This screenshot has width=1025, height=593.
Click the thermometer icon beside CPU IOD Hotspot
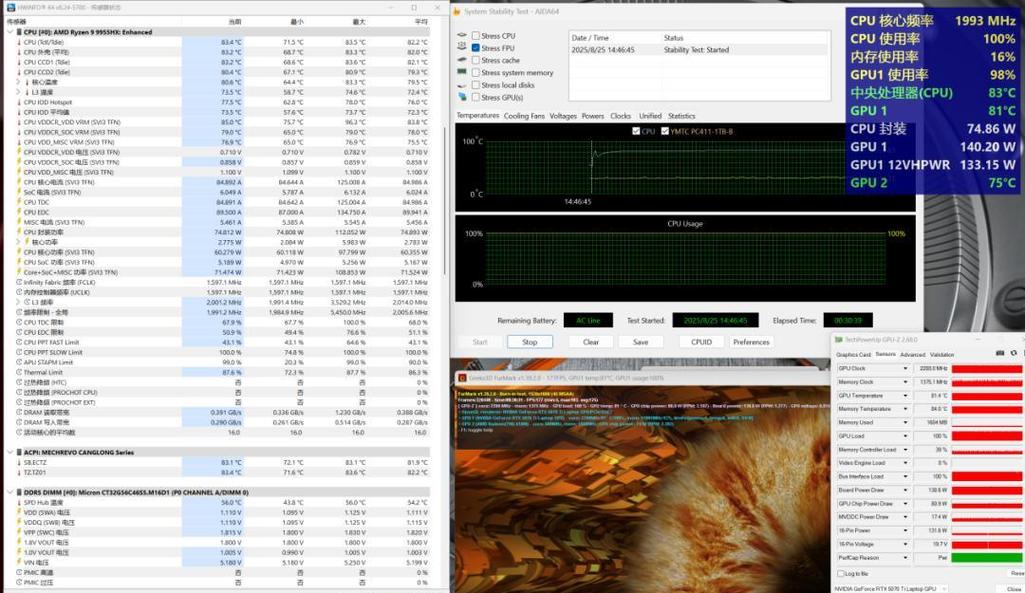point(19,102)
